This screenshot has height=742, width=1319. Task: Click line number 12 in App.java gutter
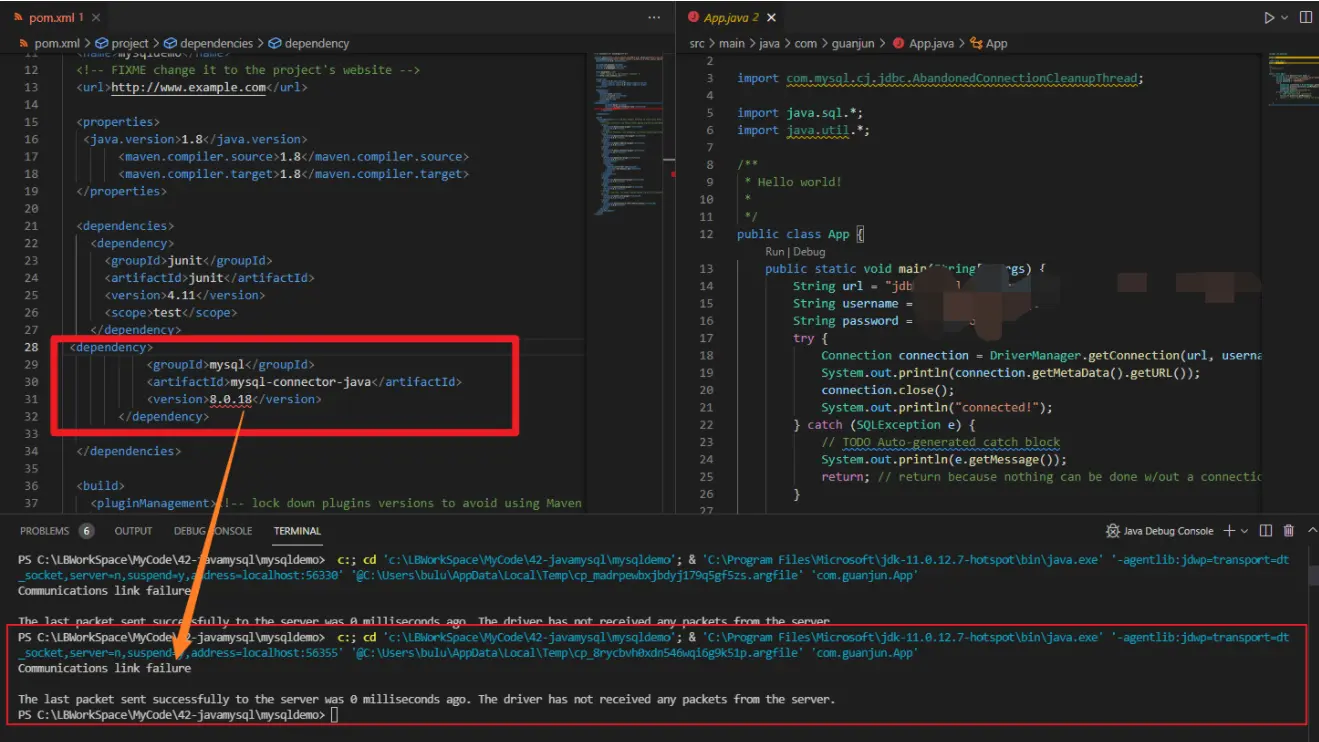[706, 234]
